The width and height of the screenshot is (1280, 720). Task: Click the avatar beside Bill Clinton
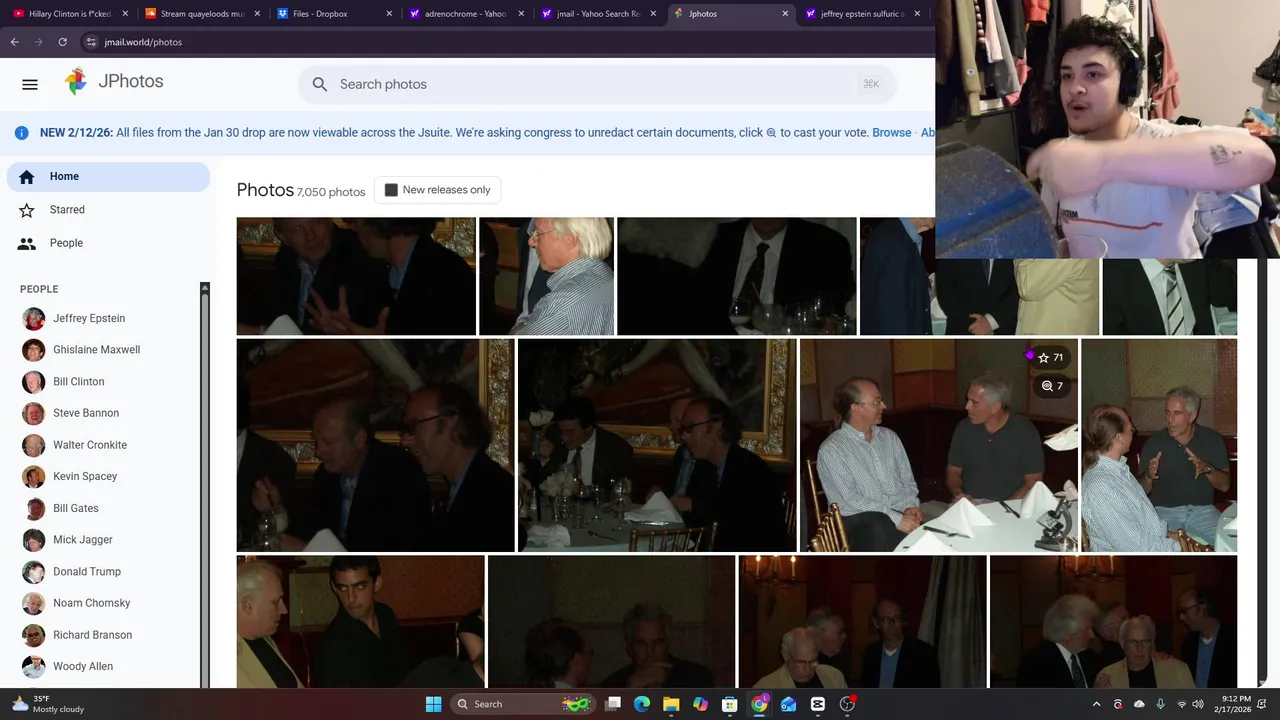pos(34,382)
